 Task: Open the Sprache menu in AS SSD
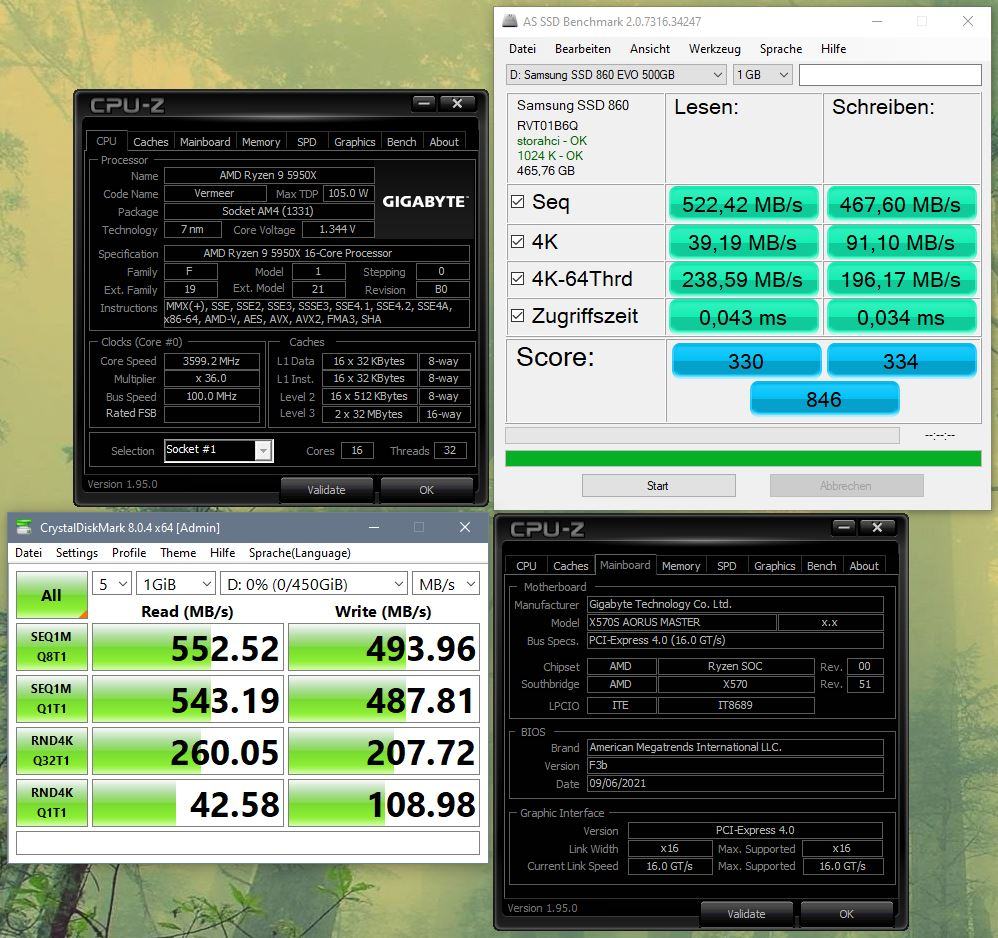coord(781,49)
